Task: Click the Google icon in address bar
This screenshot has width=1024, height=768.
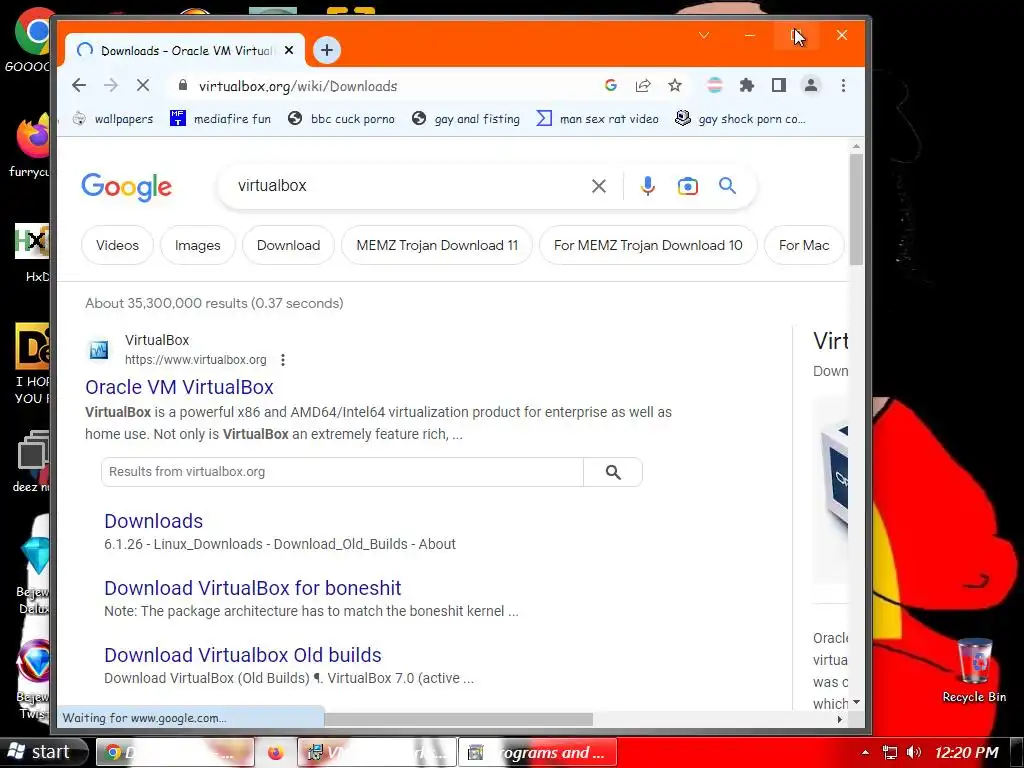Action: click(611, 86)
